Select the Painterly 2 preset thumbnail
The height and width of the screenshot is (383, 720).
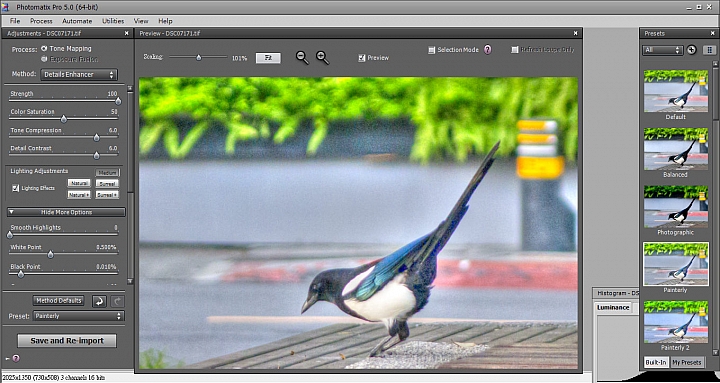point(675,322)
